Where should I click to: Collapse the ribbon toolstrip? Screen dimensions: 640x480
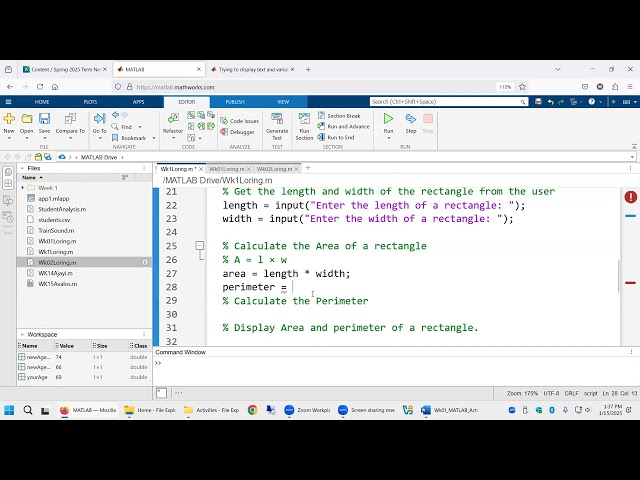tap(634, 146)
